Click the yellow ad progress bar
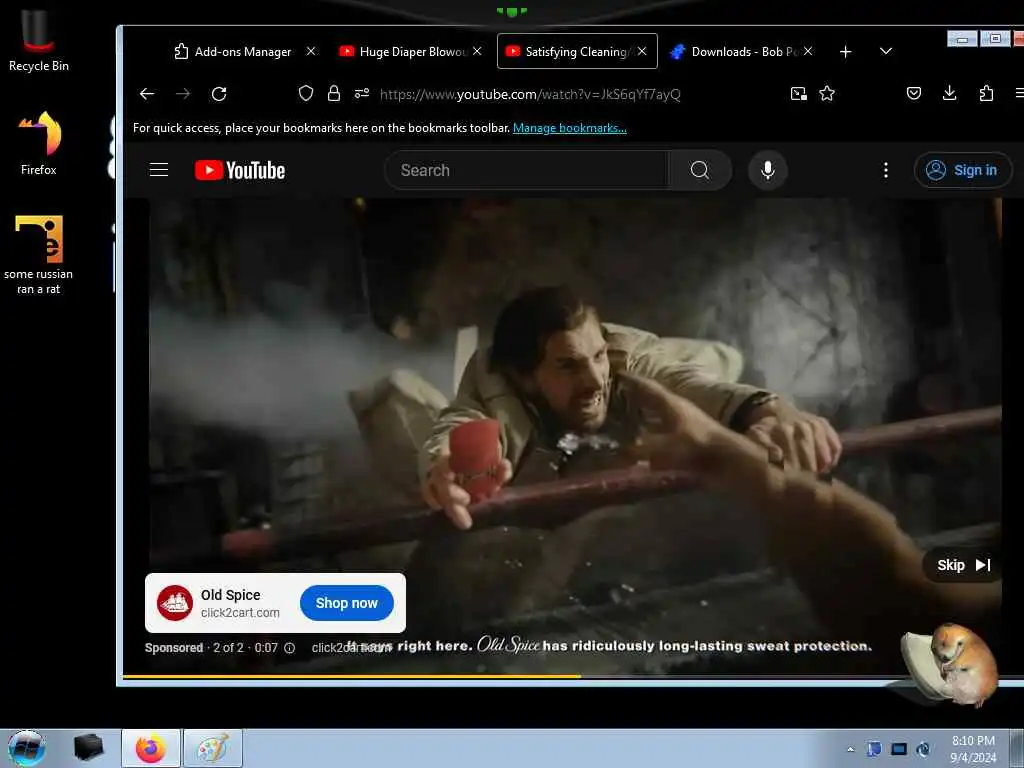 (351, 677)
